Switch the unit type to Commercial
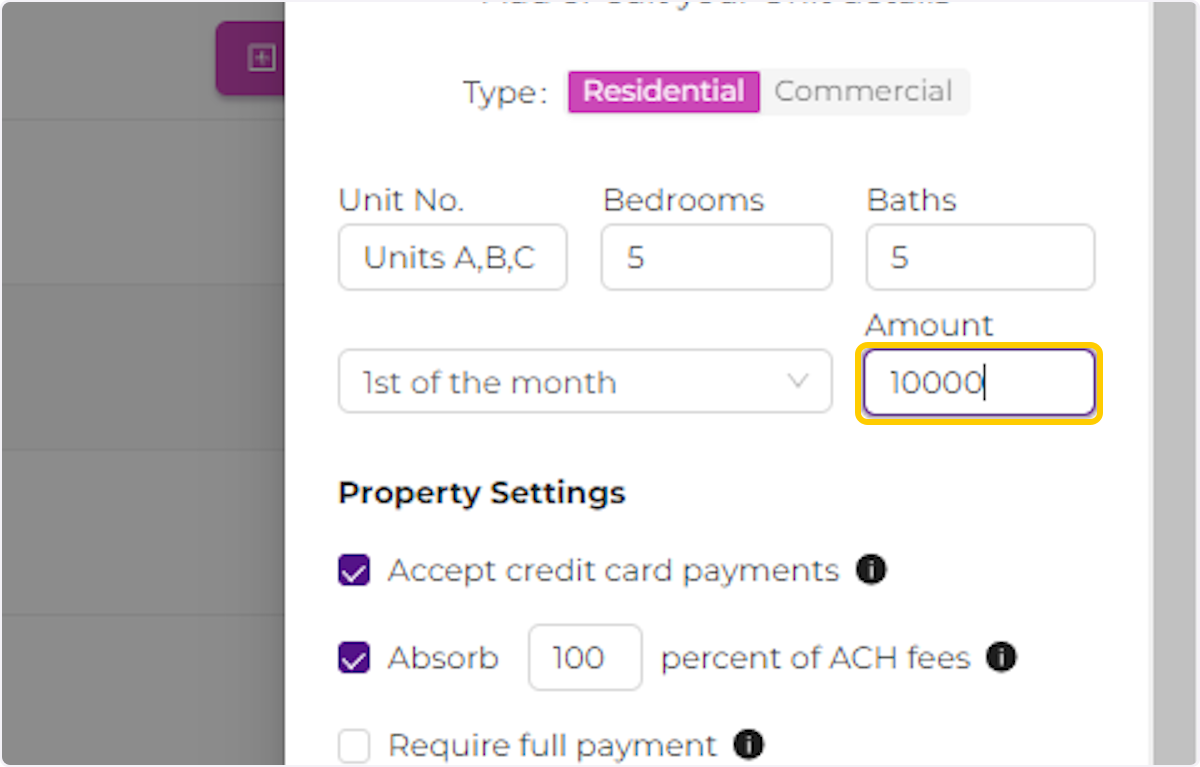The width and height of the screenshot is (1200, 767). pyautogui.click(x=864, y=91)
